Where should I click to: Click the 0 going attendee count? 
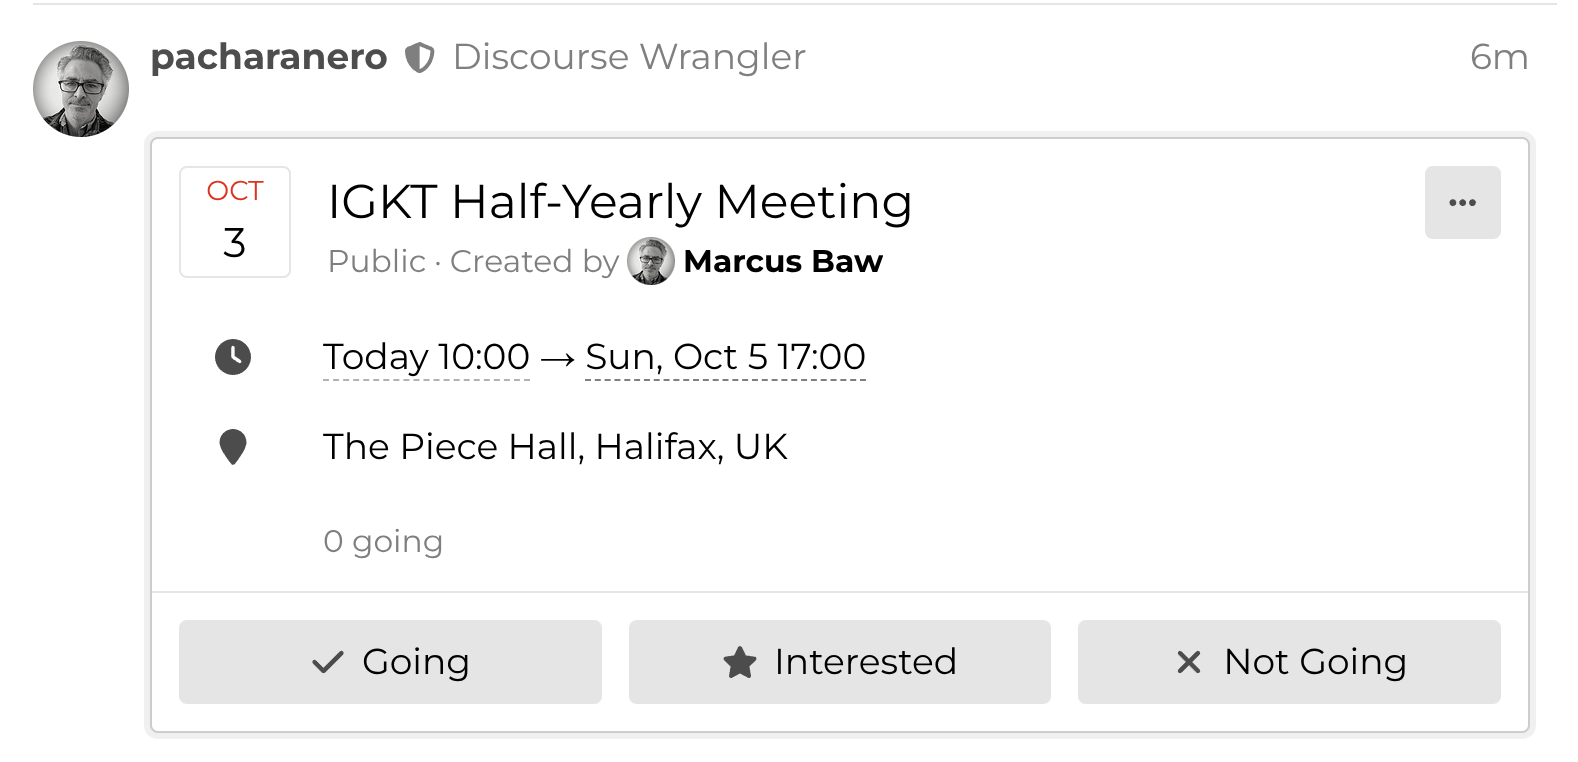click(383, 541)
